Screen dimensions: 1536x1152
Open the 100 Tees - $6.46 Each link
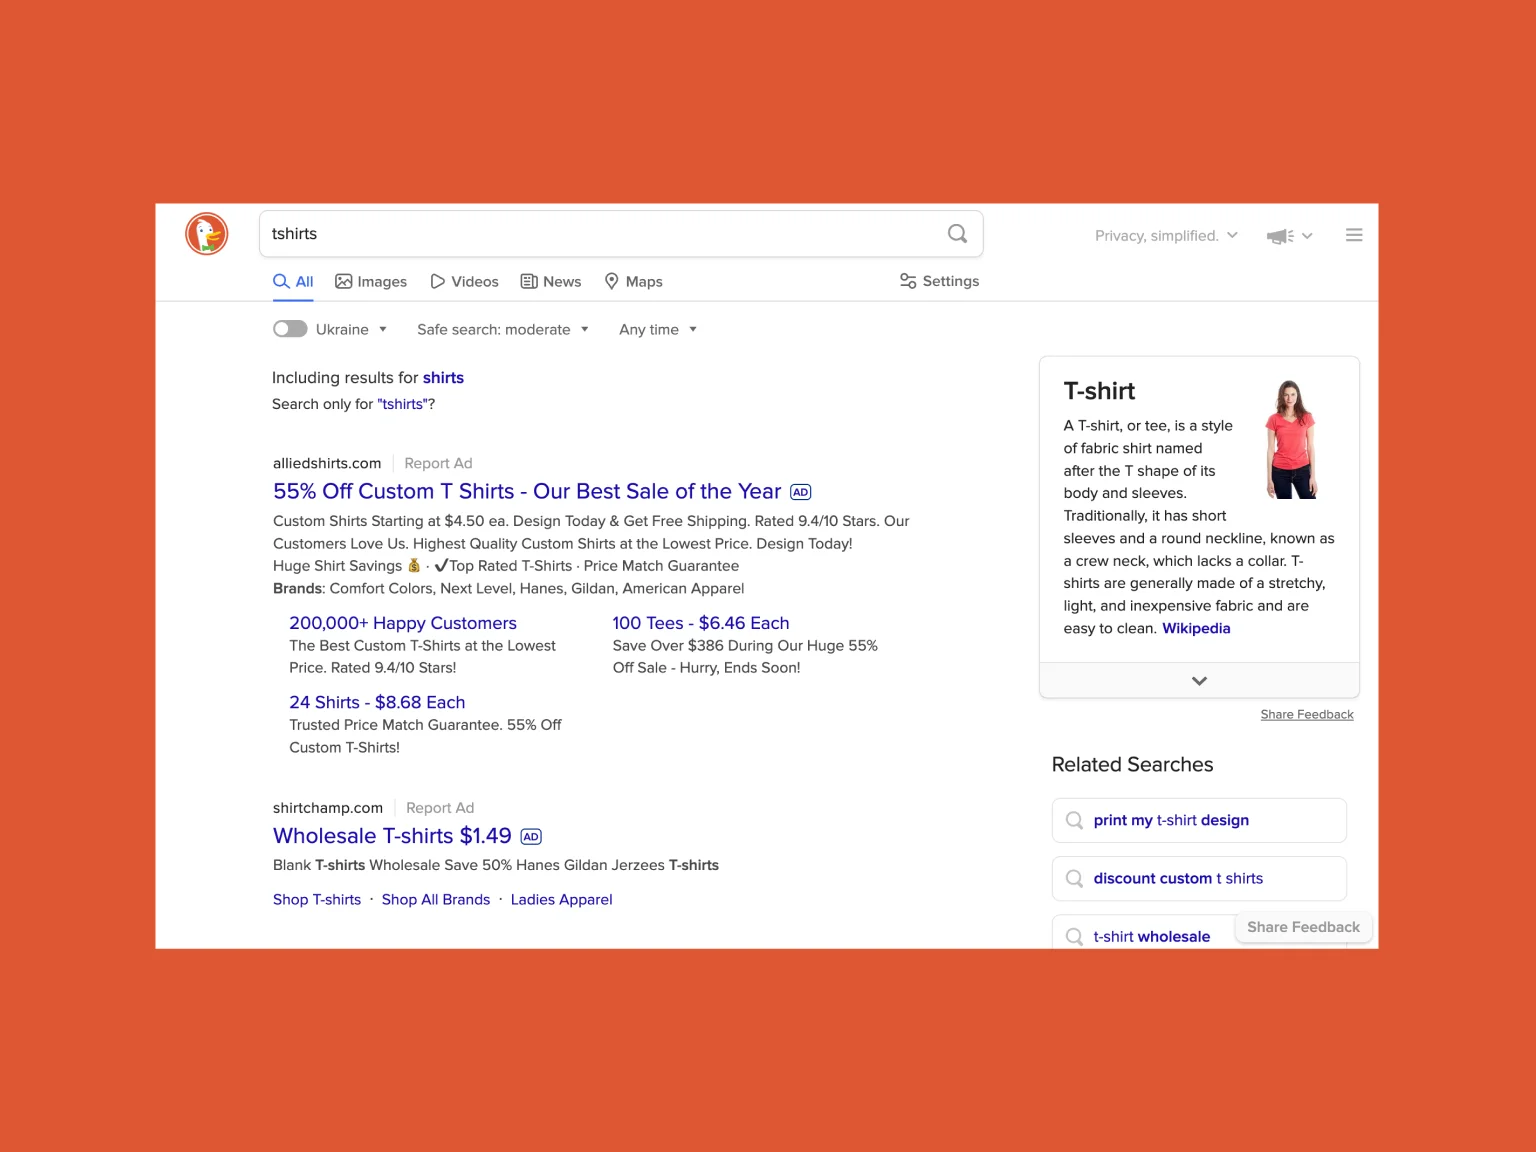(701, 623)
